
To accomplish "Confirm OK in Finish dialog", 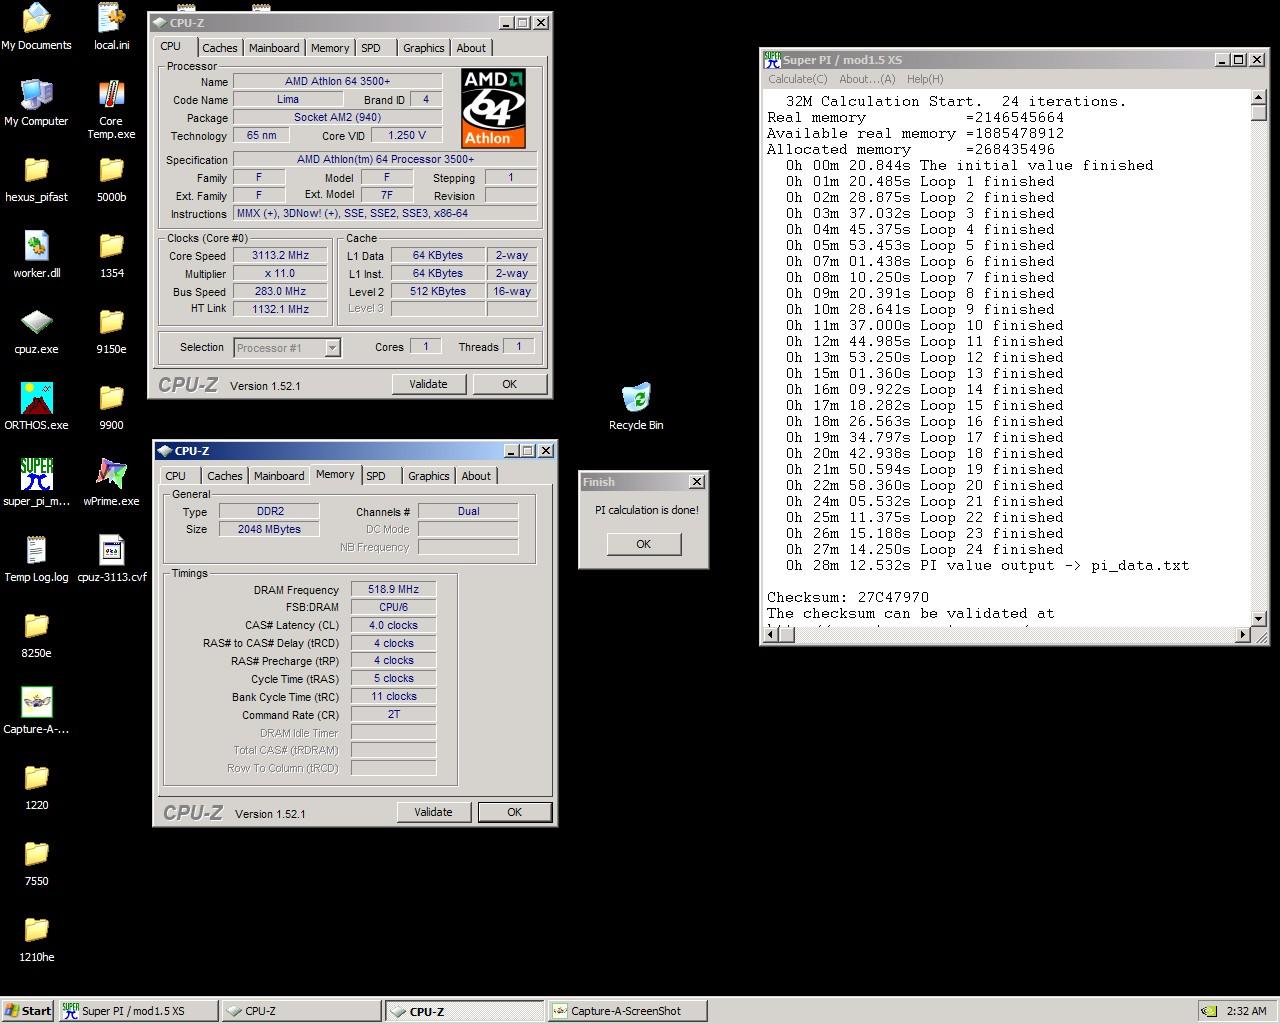I will coord(643,544).
